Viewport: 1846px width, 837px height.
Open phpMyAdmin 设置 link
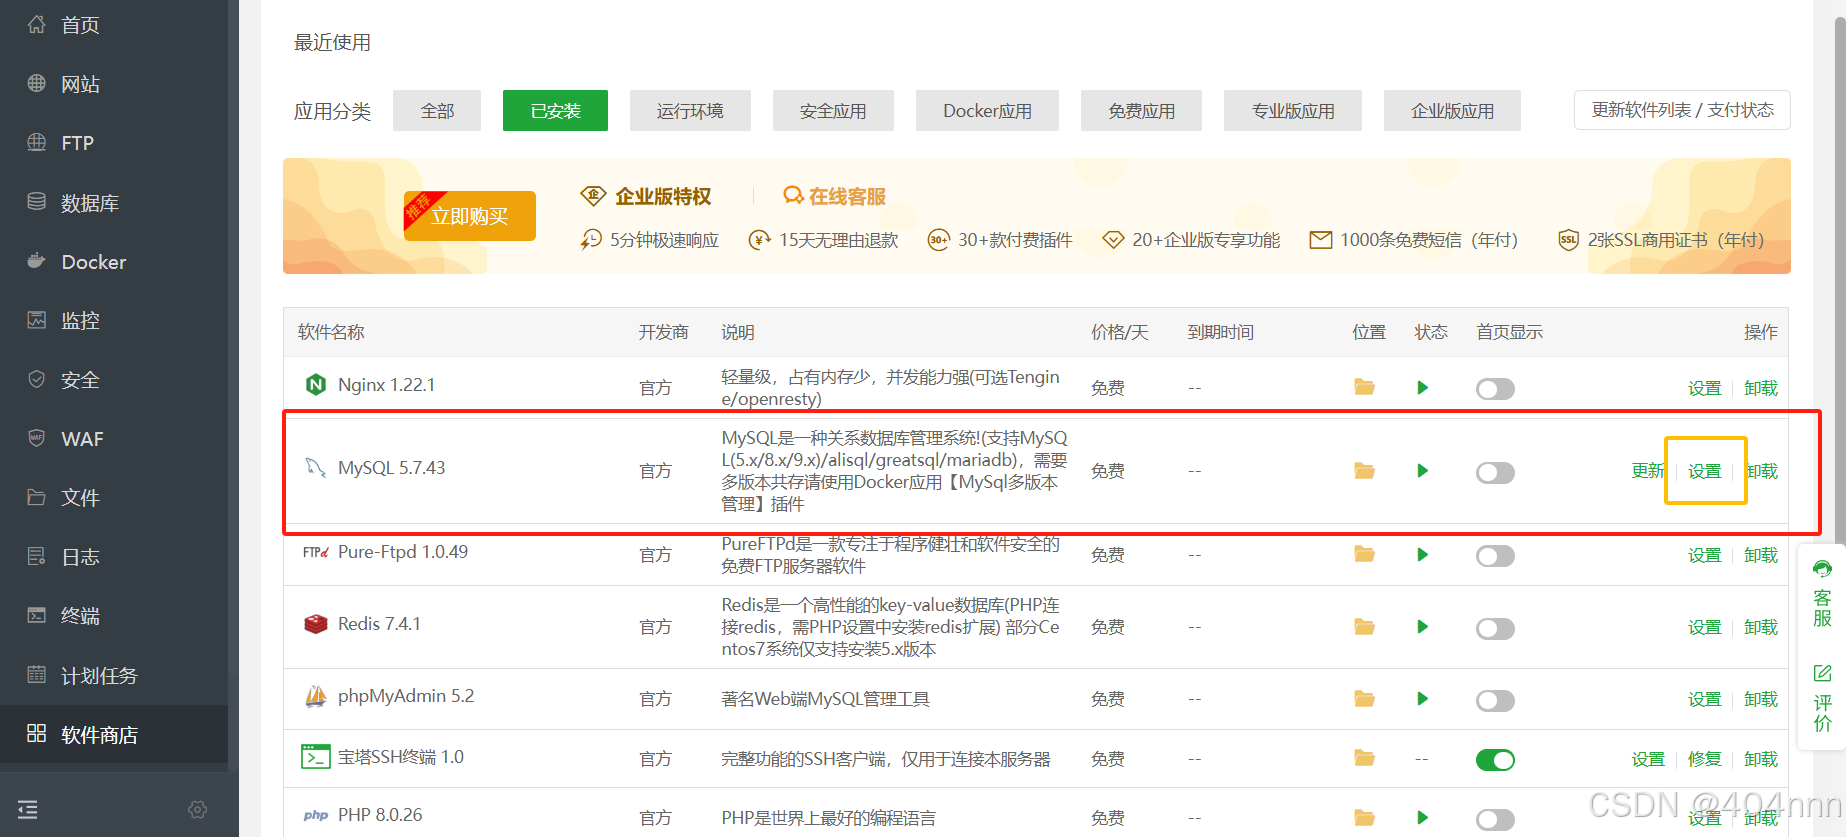1704,699
